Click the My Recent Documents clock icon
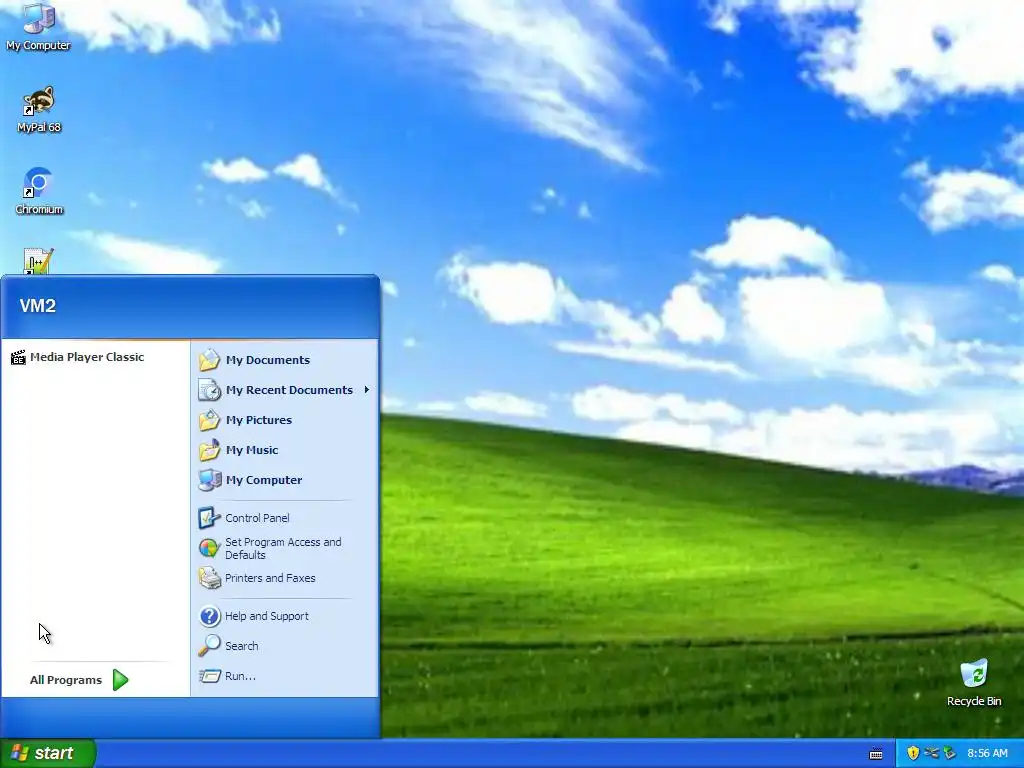1024x768 pixels. pos(209,390)
